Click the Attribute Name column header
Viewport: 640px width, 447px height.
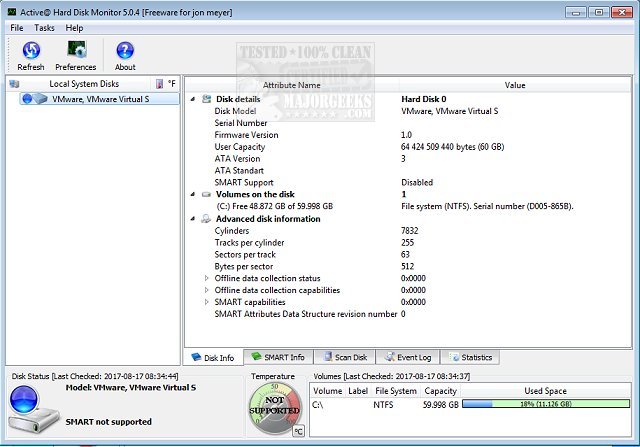tap(291, 85)
